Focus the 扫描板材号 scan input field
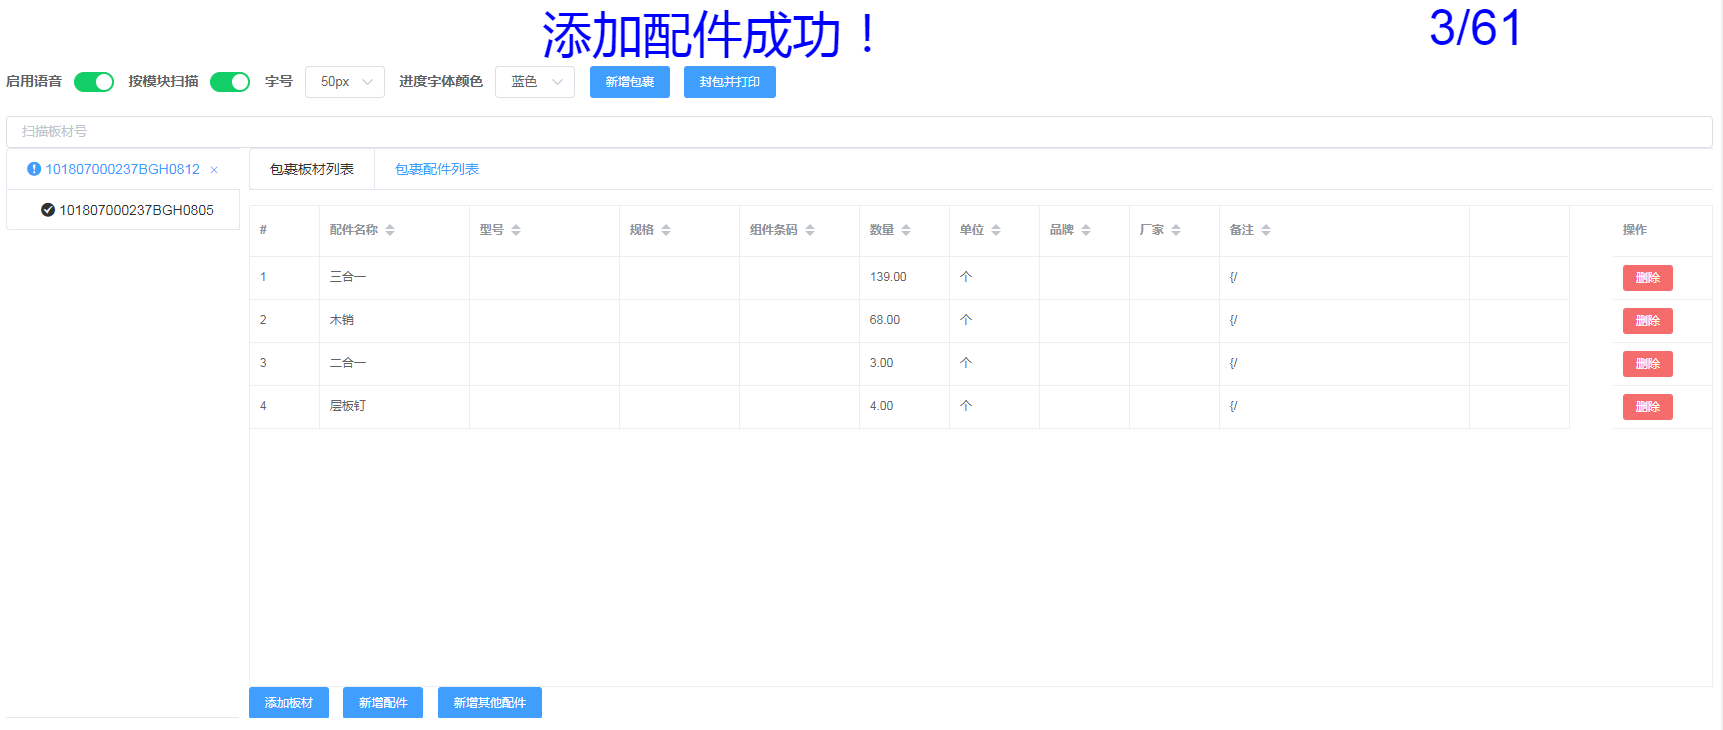Image resolution: width=1723 pixels, height=730 pixels. pyautogui.click(x=859, y=131)
